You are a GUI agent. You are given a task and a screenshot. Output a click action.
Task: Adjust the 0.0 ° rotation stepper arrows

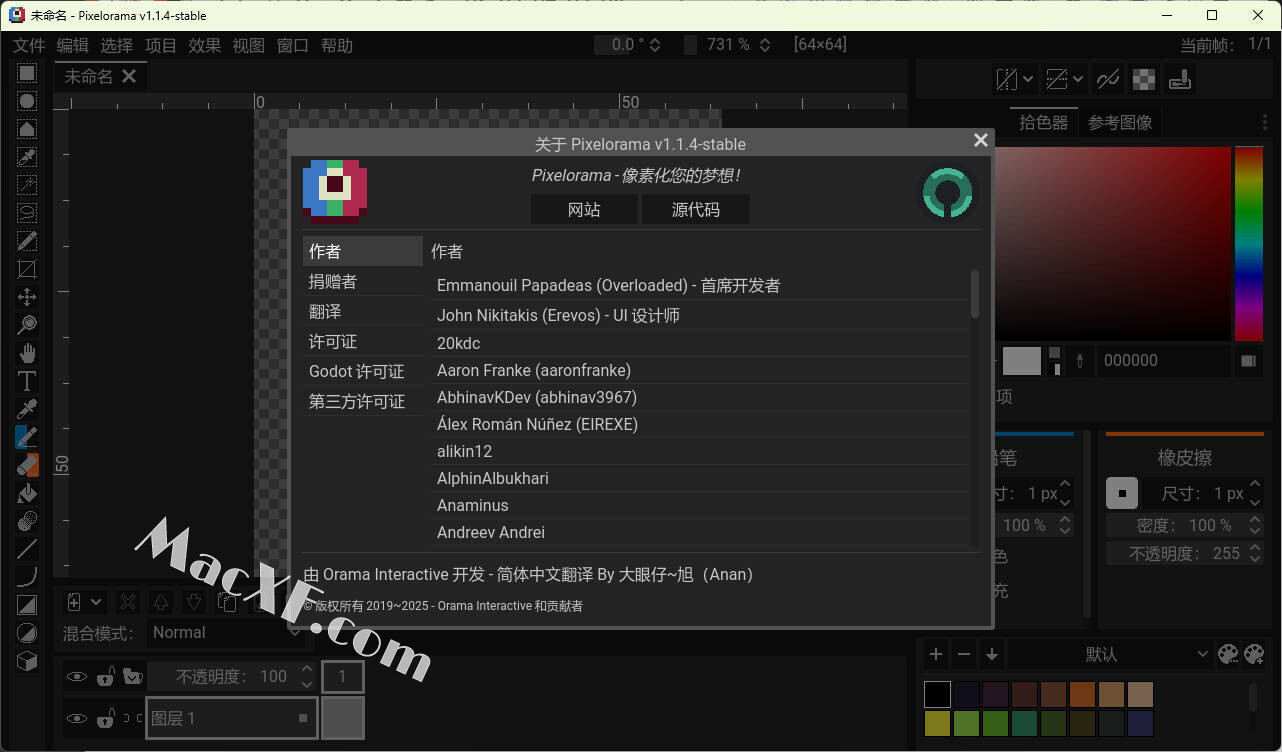click(x=656, y=45)
